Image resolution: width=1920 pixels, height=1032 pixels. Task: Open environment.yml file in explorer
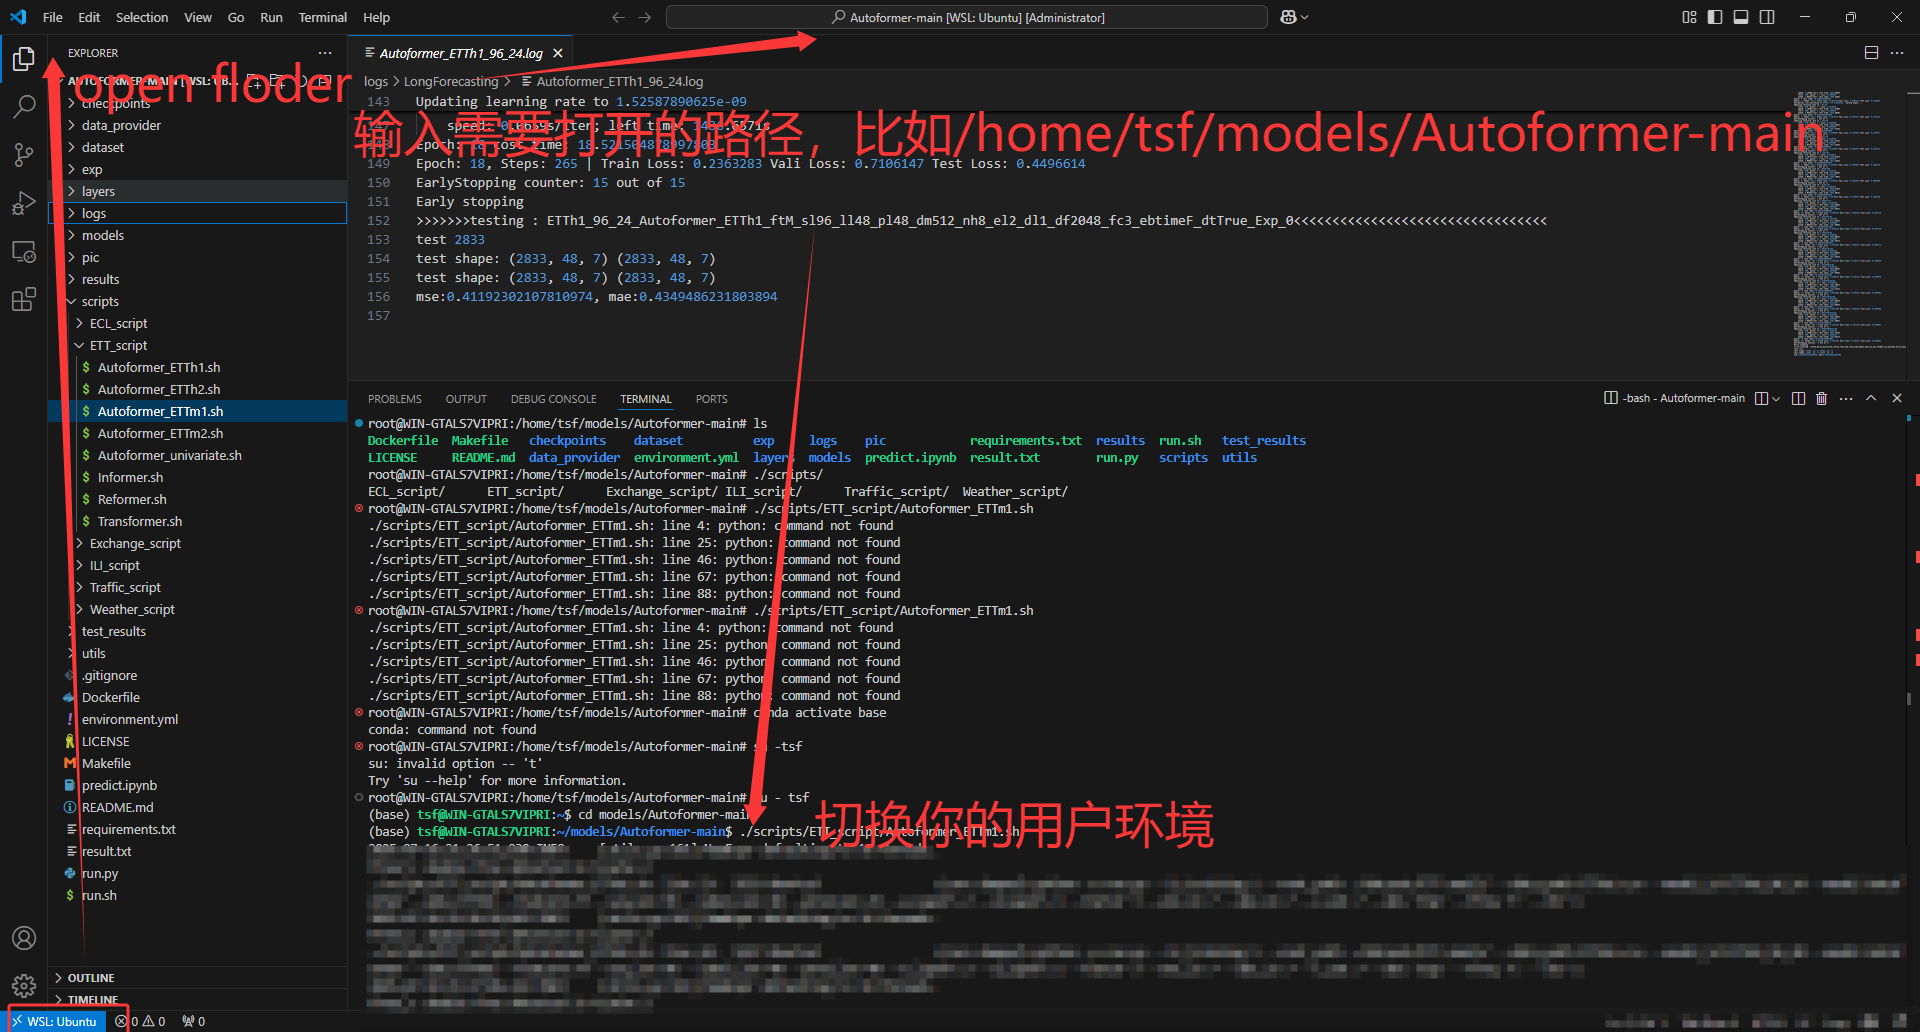point(197,719)
